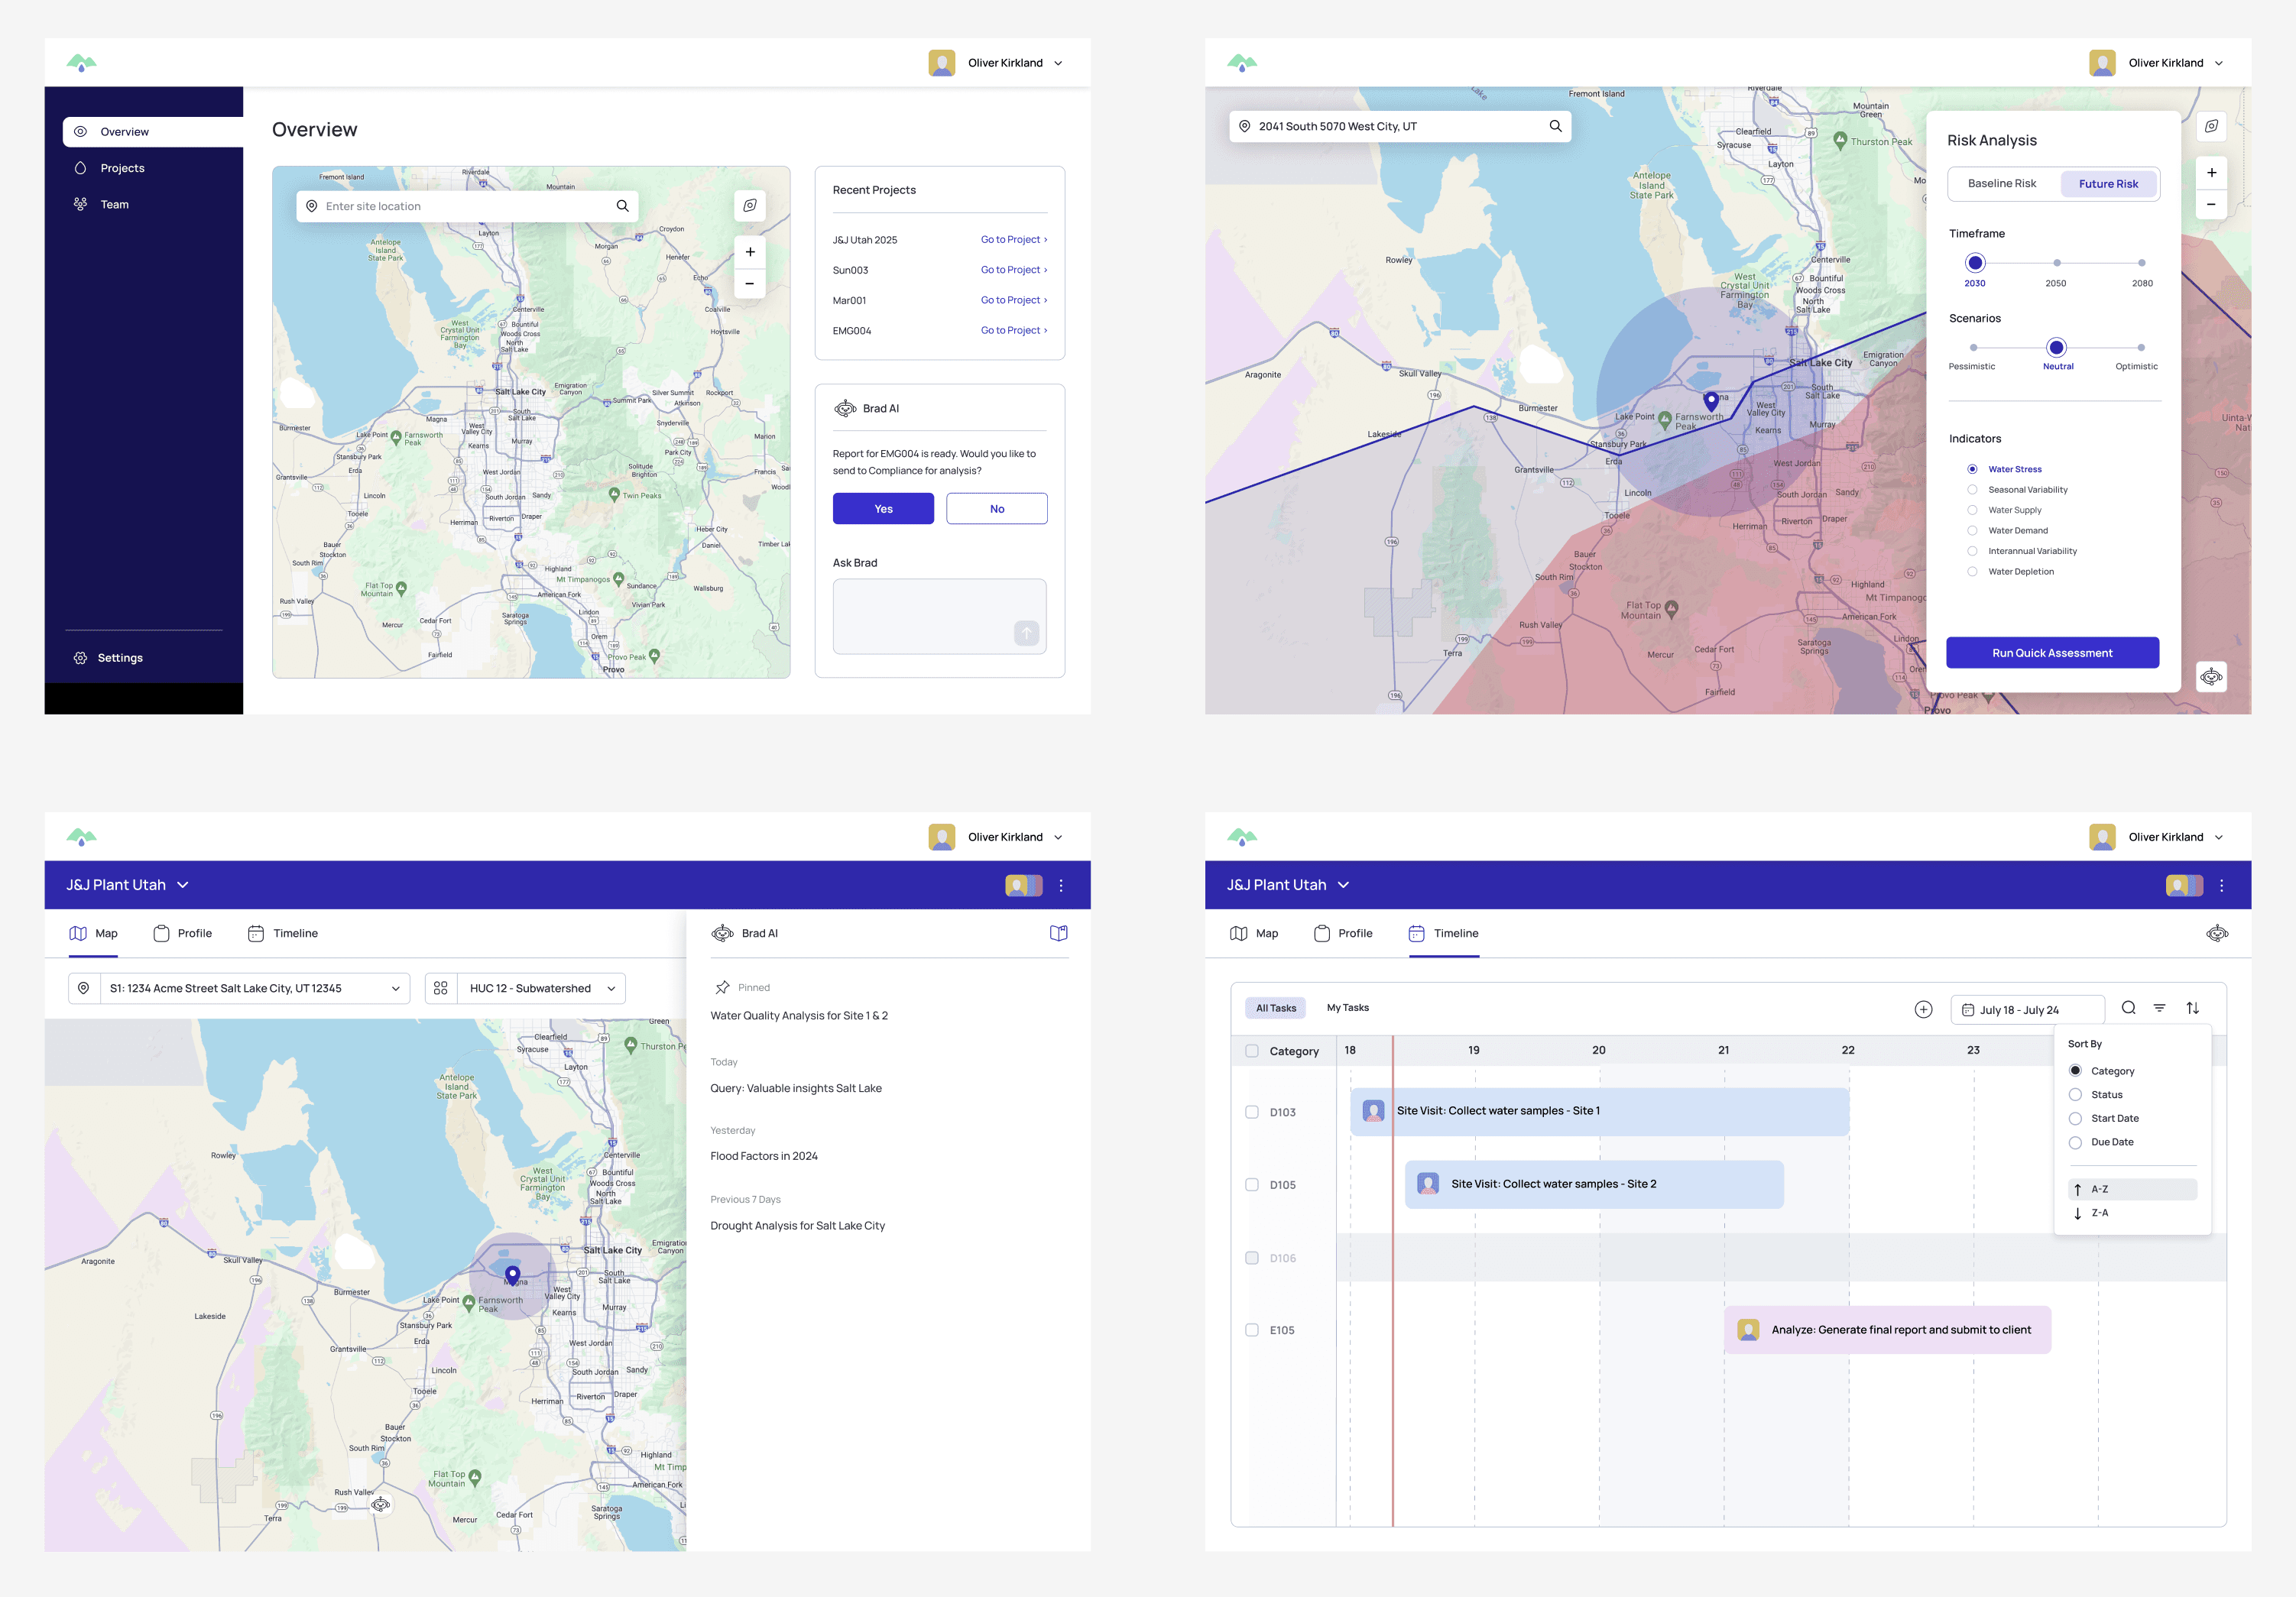Open the three-dot menu on the Brad AI project screen
The image size is (2296, 1597).
pyautogui.click(x=1061, y=885)
